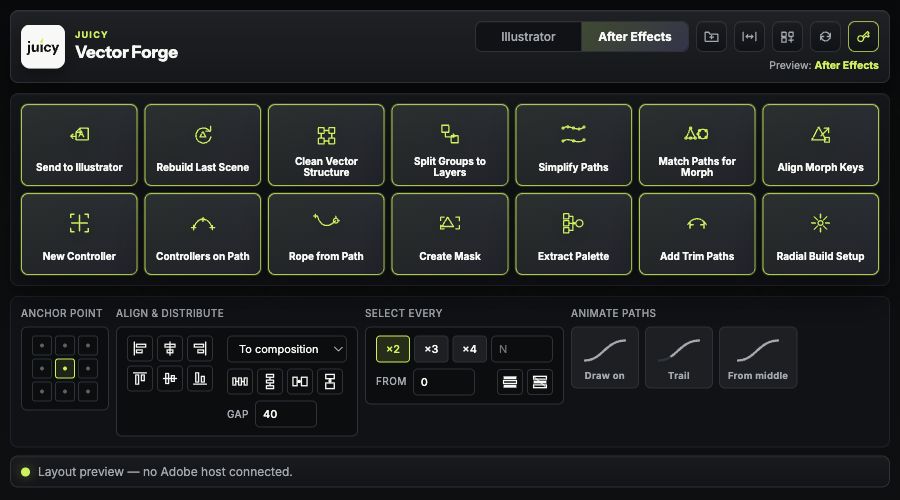Image resolution: width=900 pixels, height=500 pixels.
Task: Align layers to top edge
Action: click(139, 378)
